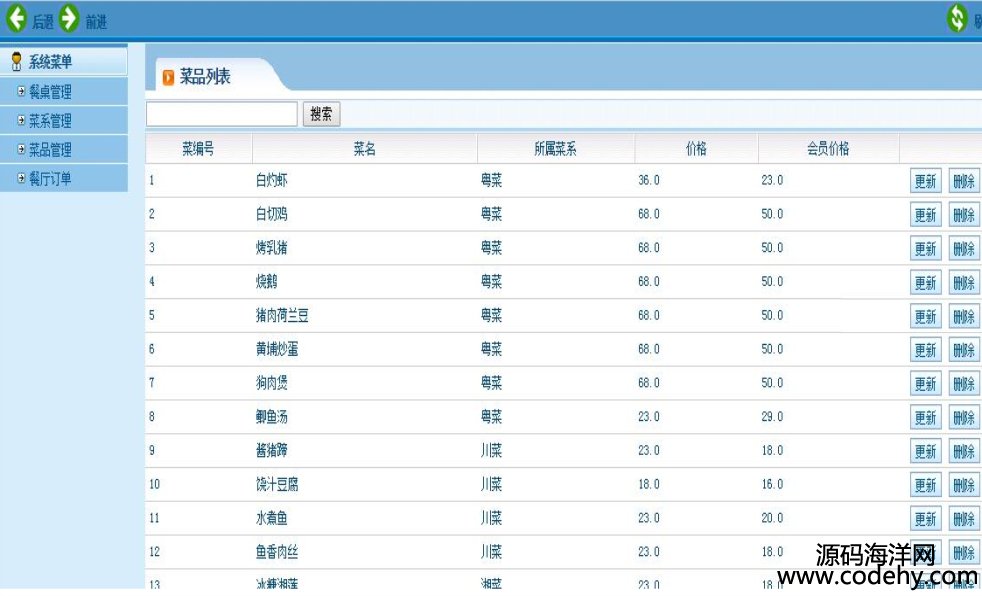Click the 菜名 column header
The height and width of the screenshot is (596, 982).
pos(364,148)
